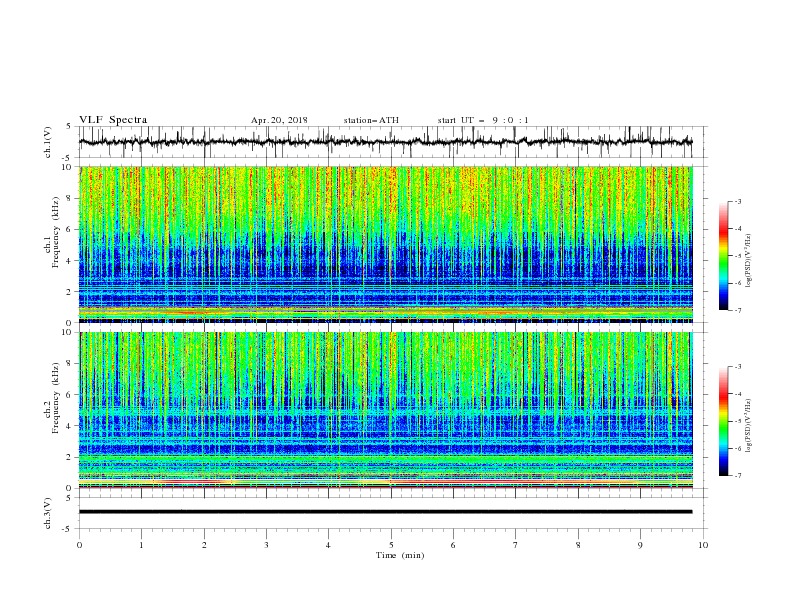Click the "9" tick on the time axis
The image size is (792, 612).
(x=640, y=545)
